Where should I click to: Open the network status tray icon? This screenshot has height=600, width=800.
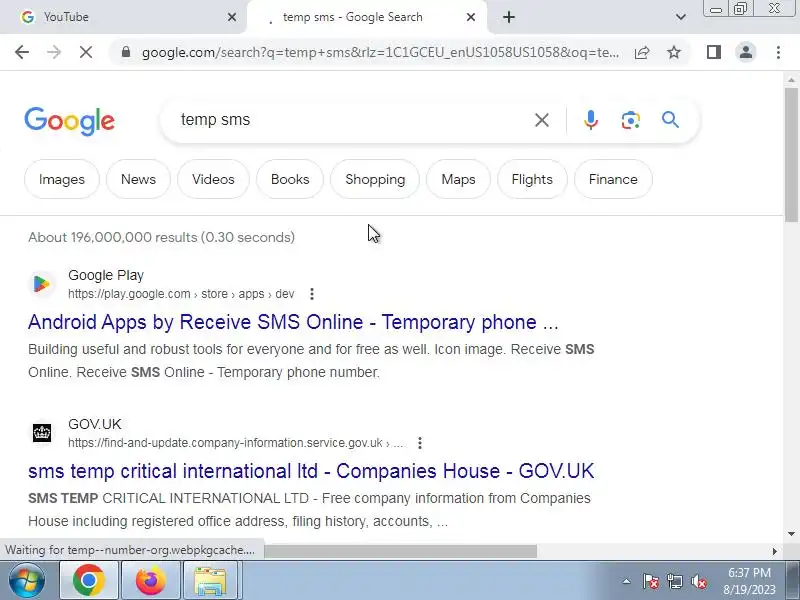click(x=675, y=581)
